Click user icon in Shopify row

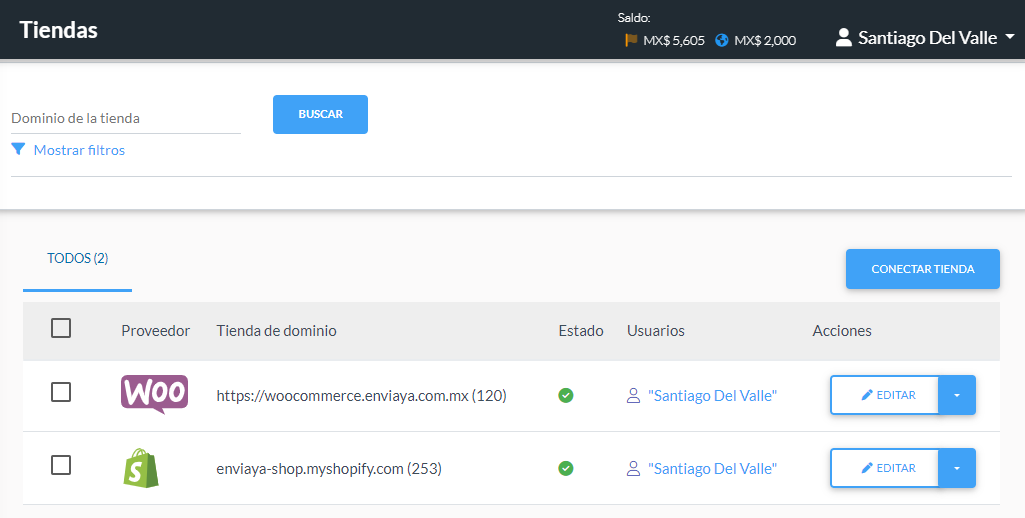pos(633,468)
